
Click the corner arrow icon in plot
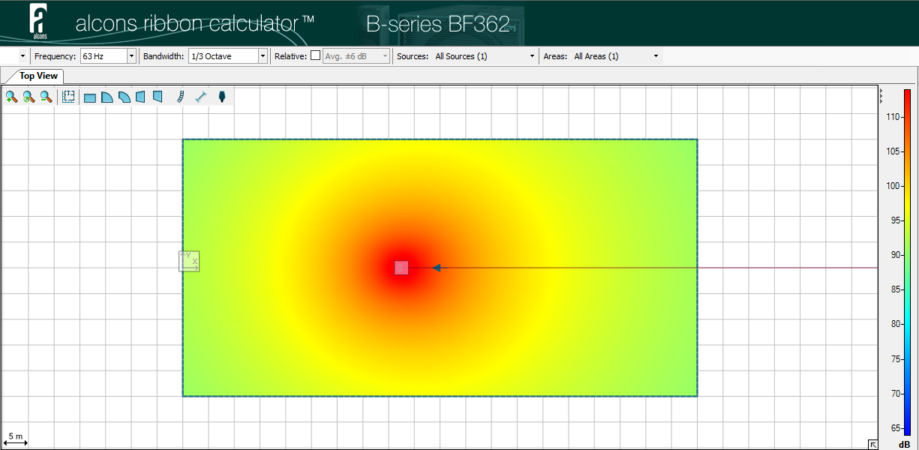pos(872,443)
